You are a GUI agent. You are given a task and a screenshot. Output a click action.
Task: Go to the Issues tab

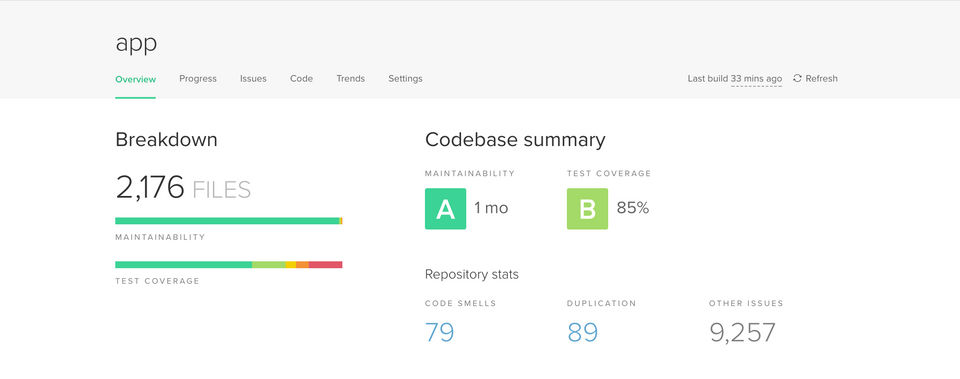pos(253,78)
